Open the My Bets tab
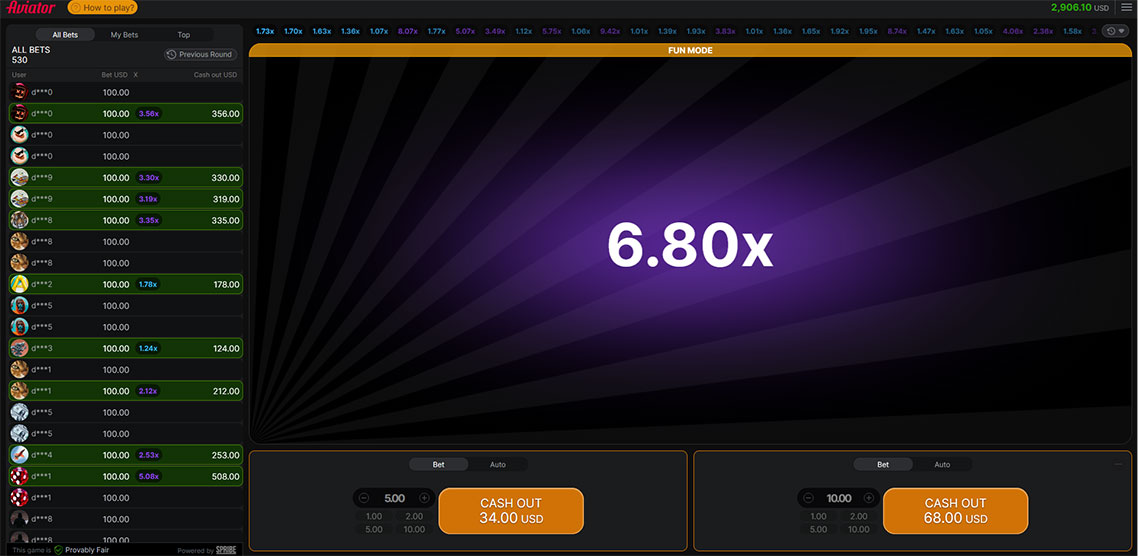 pyautogui.click(x=124, y=35)
